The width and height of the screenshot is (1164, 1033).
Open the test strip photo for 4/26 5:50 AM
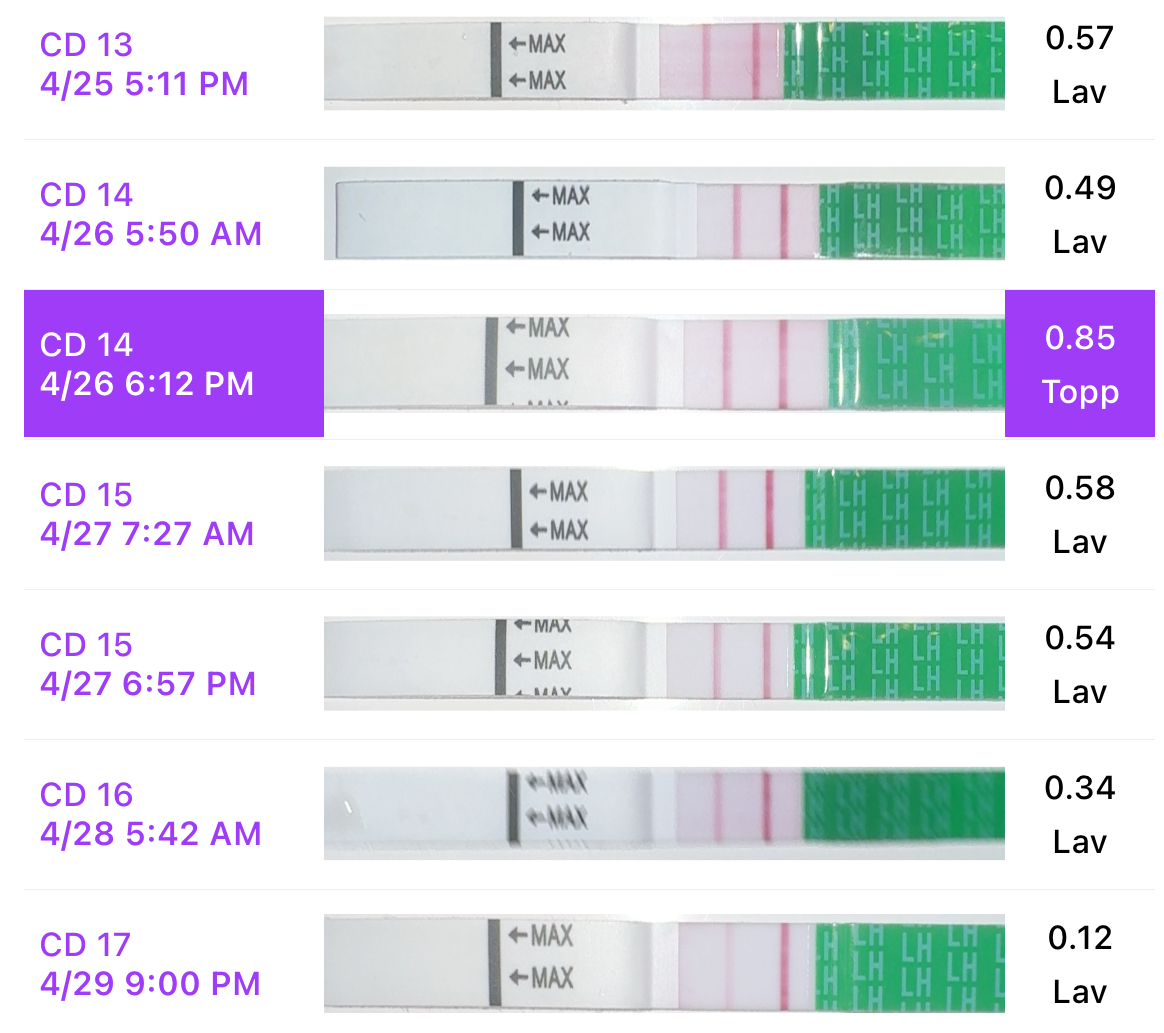pos(664,213)
